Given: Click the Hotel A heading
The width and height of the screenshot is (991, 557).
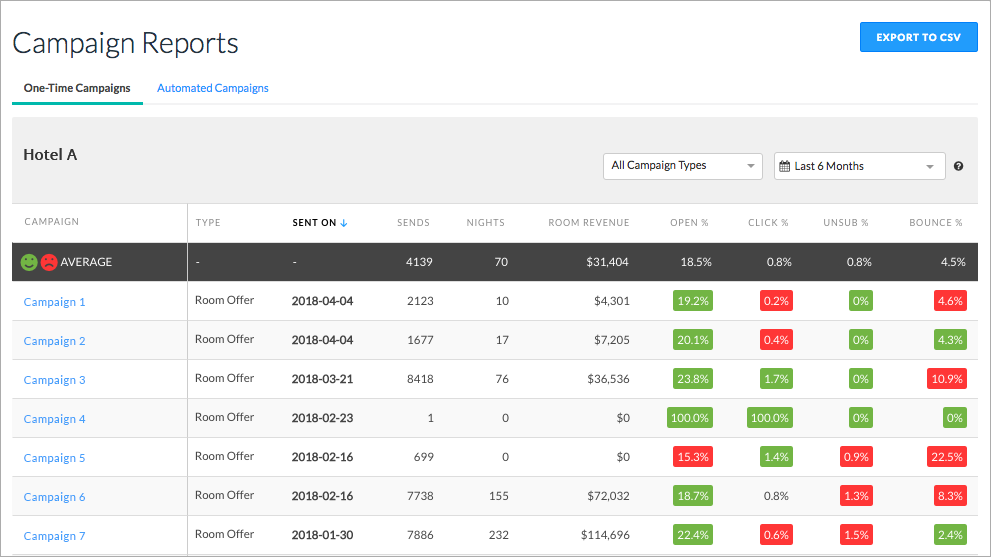Looking at the screenshot, I should pos(50,155).
